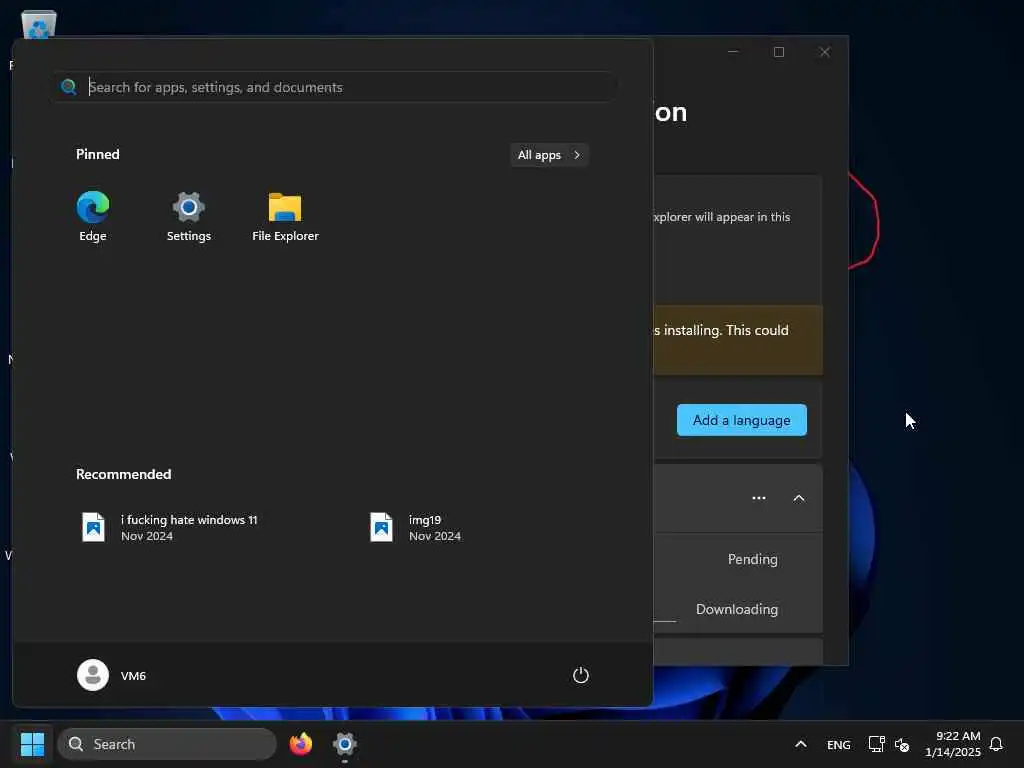The height and width of the screenshot is (768, 1024).
Task: Open the Settings pinned app
Action: (189, 217)
